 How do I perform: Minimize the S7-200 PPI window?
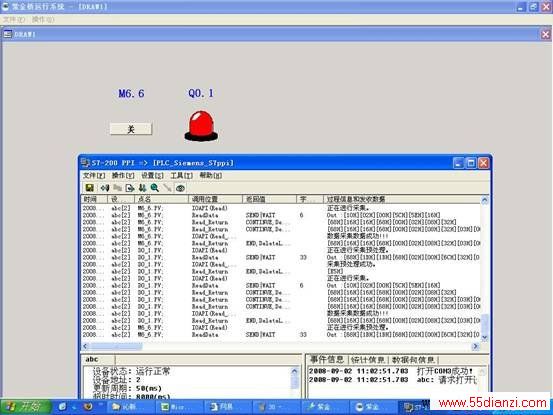458,163
